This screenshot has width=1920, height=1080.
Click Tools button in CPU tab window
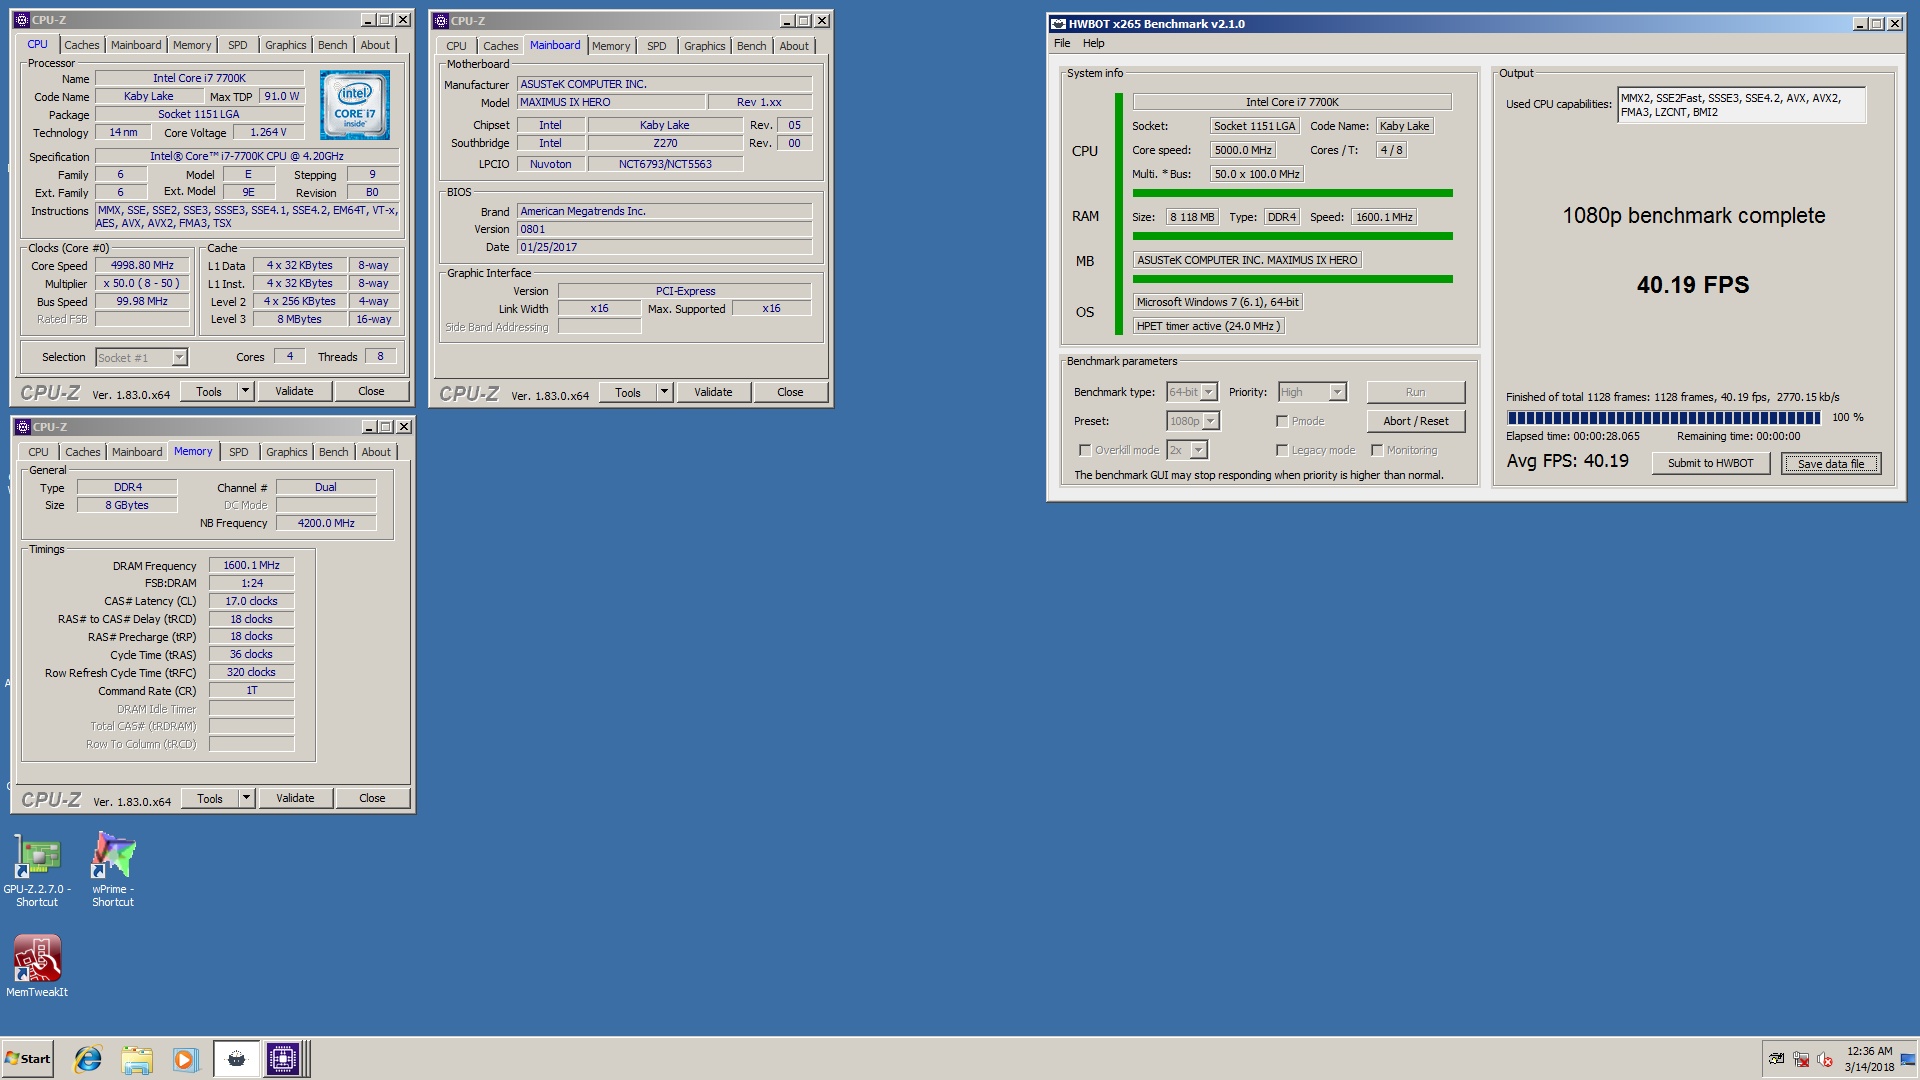pos(209,391)
